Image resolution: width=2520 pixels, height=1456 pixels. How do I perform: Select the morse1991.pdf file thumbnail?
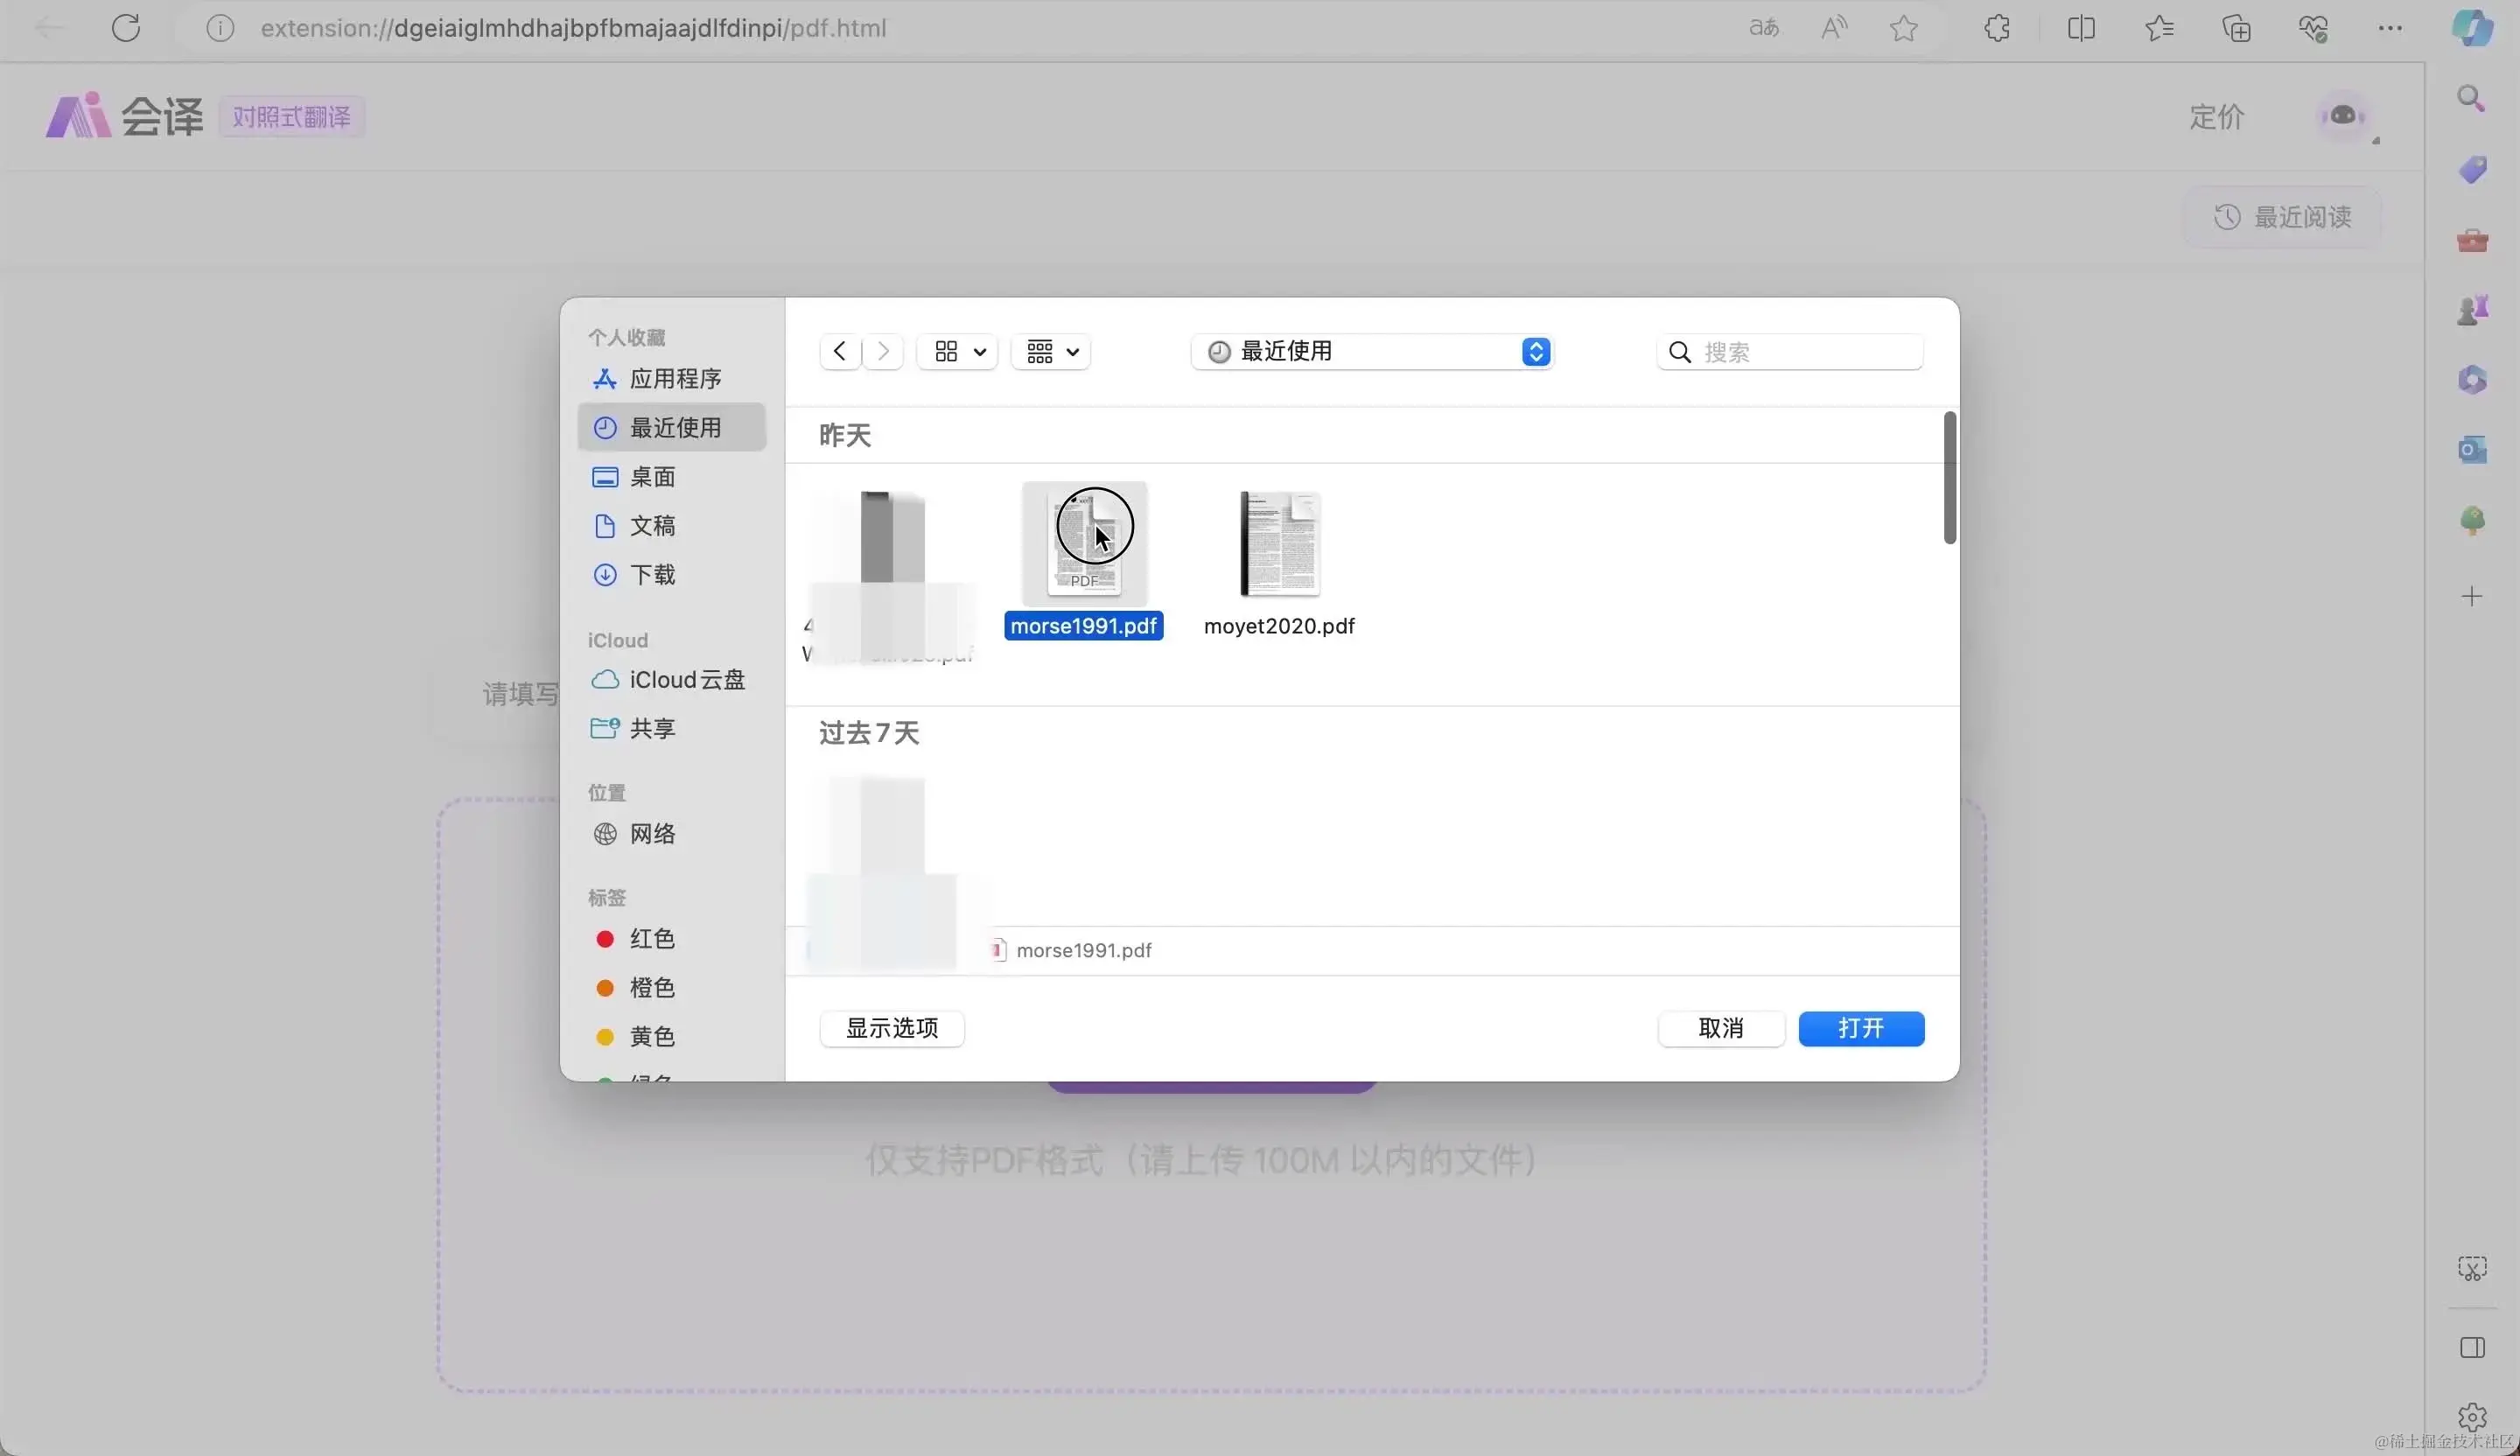point(1085,543)
